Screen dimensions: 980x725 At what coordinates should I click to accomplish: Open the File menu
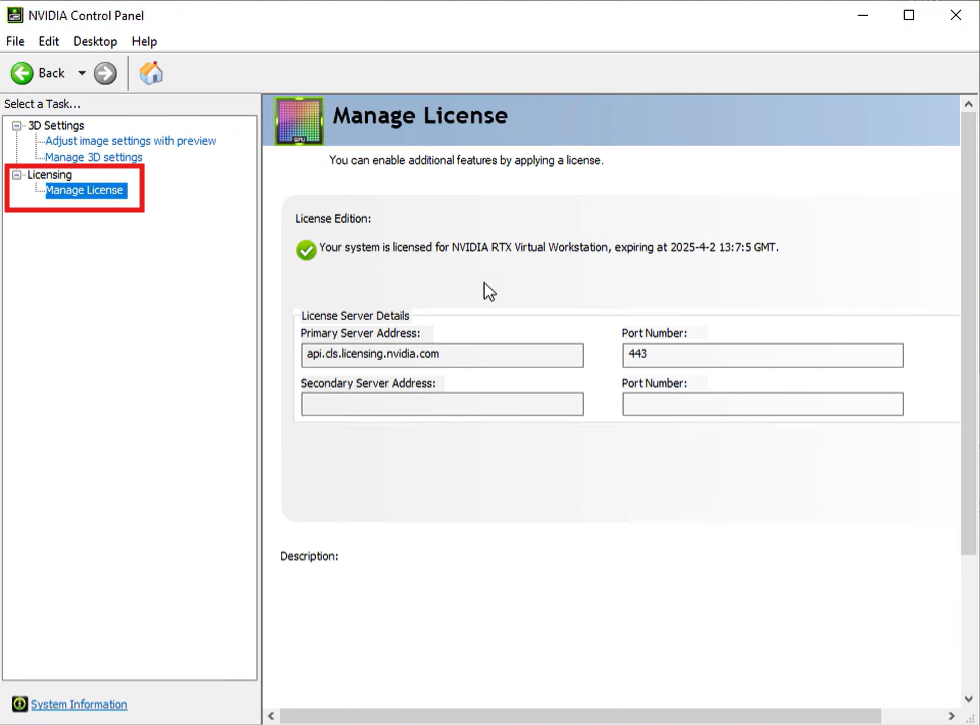coord(15,41)
